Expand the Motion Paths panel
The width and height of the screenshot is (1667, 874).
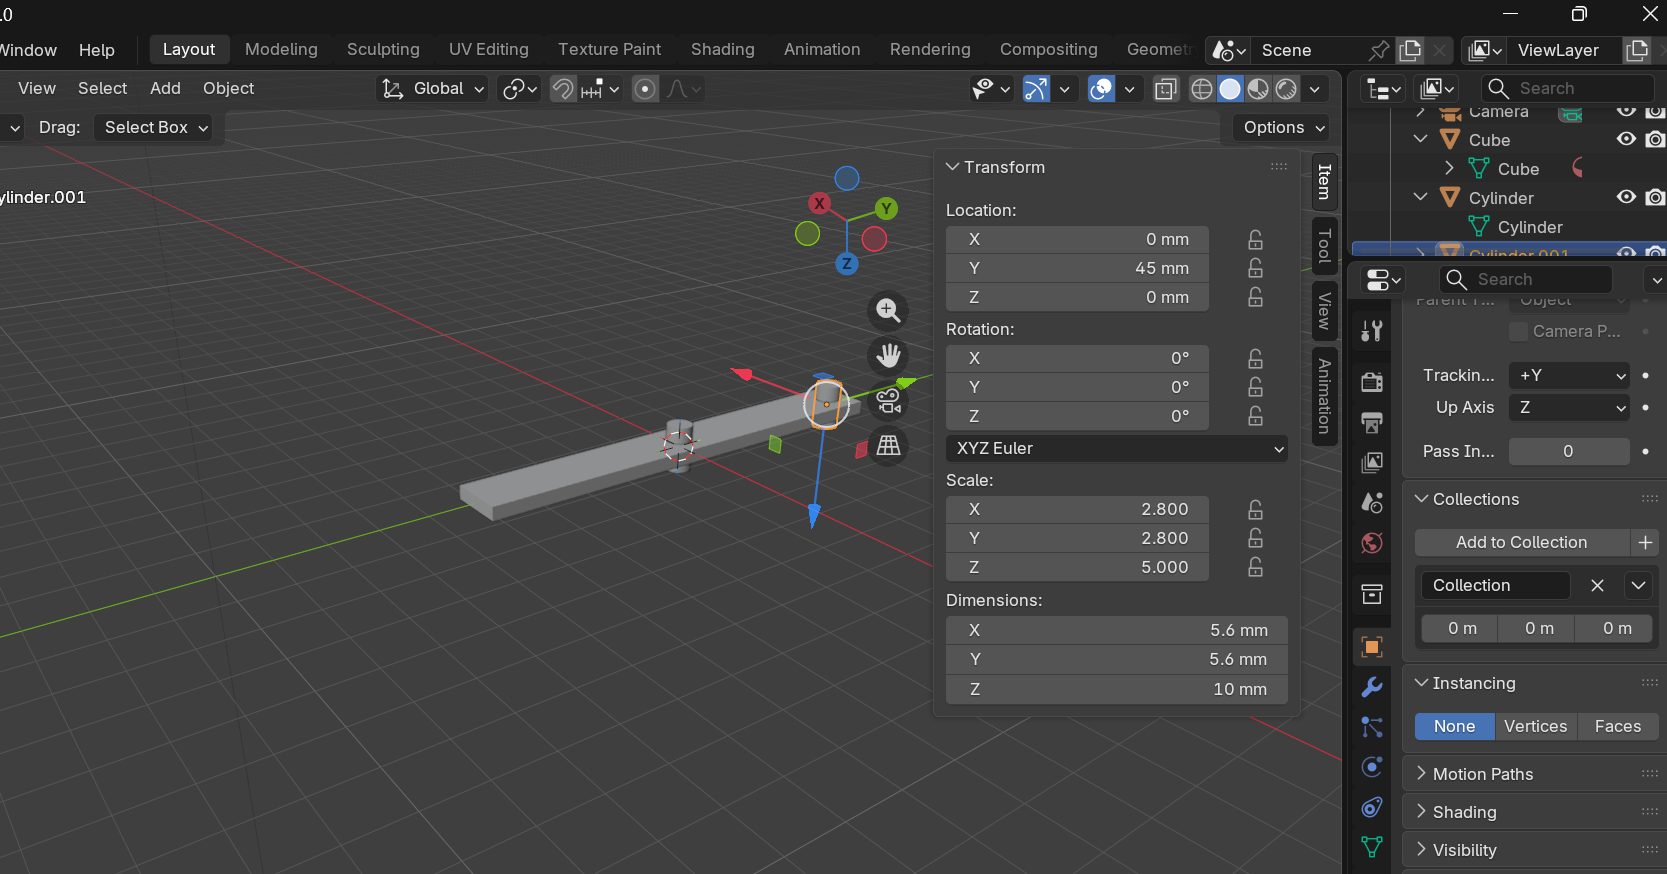pyautogui.click(x=1421, y=774)
